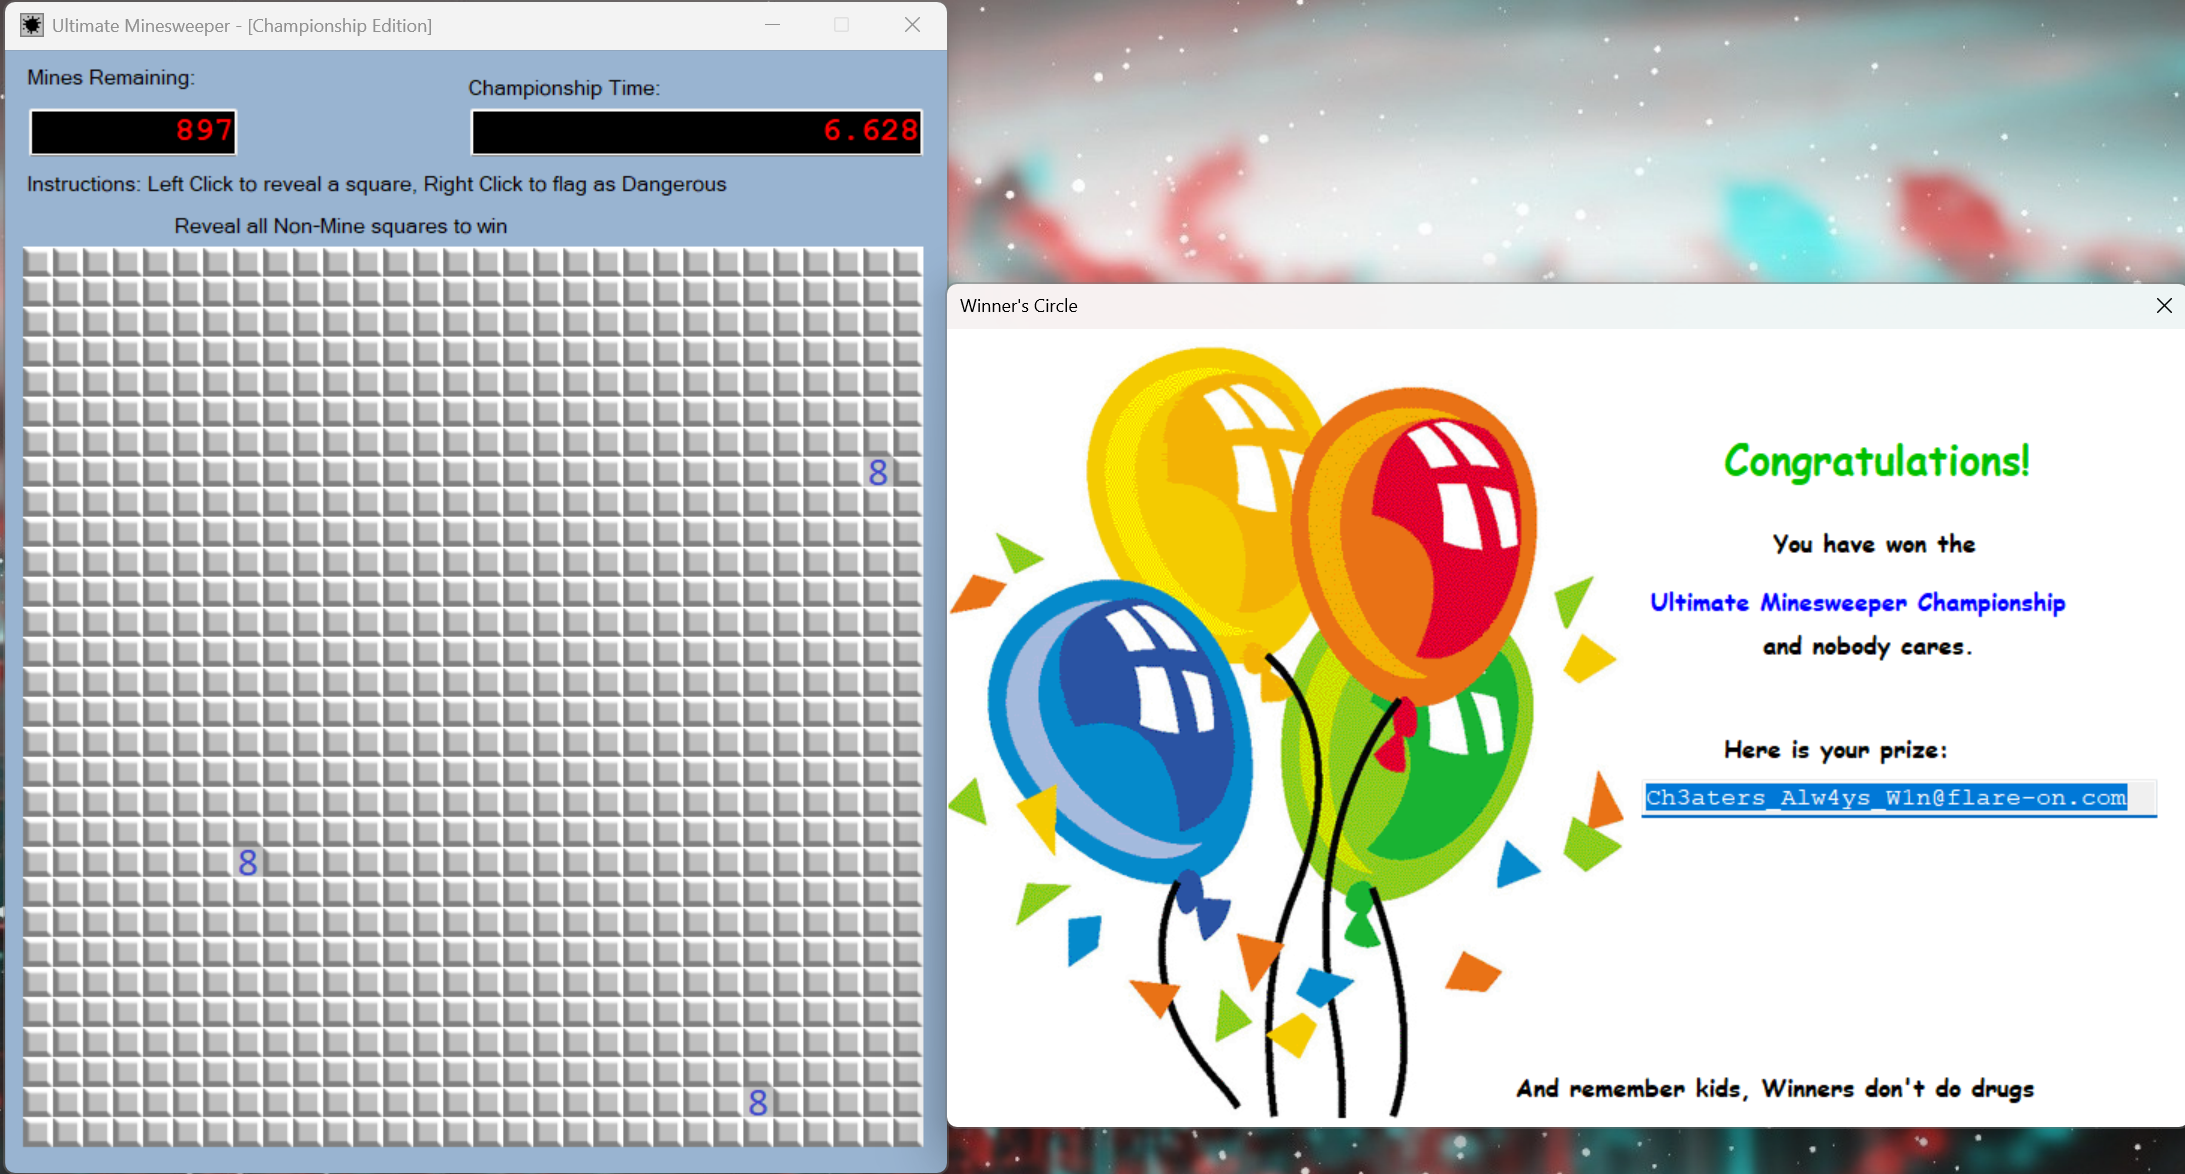Reveal the bottom-right corner square of grid

coord(907,1132)
